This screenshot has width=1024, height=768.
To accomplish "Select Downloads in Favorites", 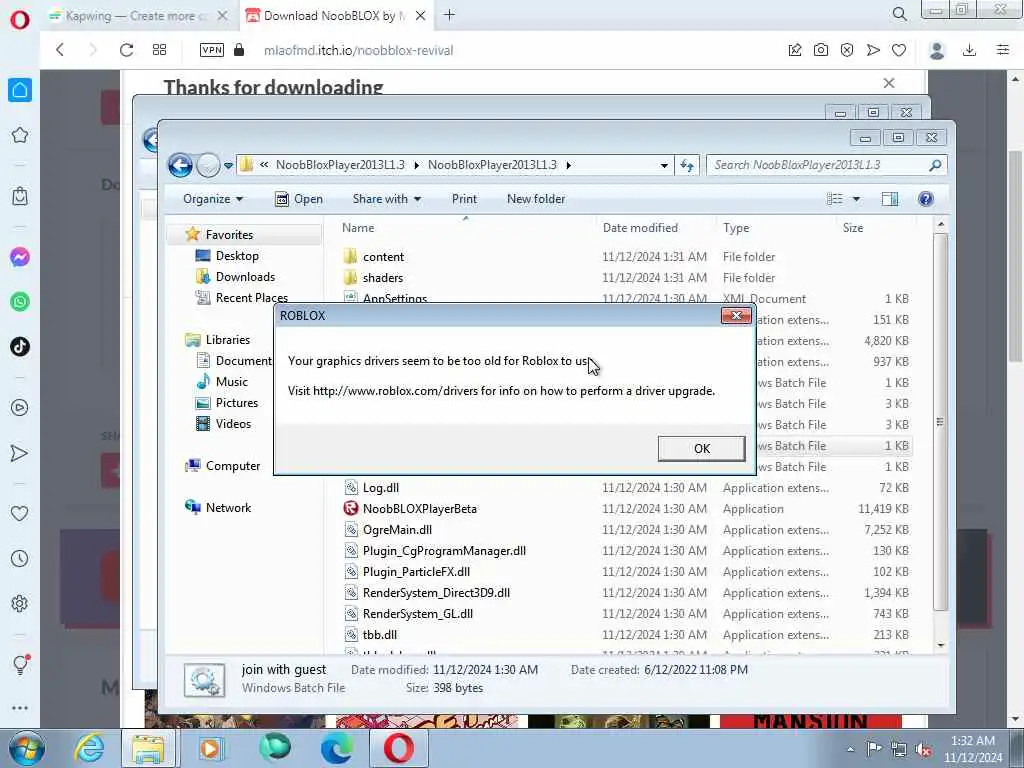I will [x=235, y=277].
